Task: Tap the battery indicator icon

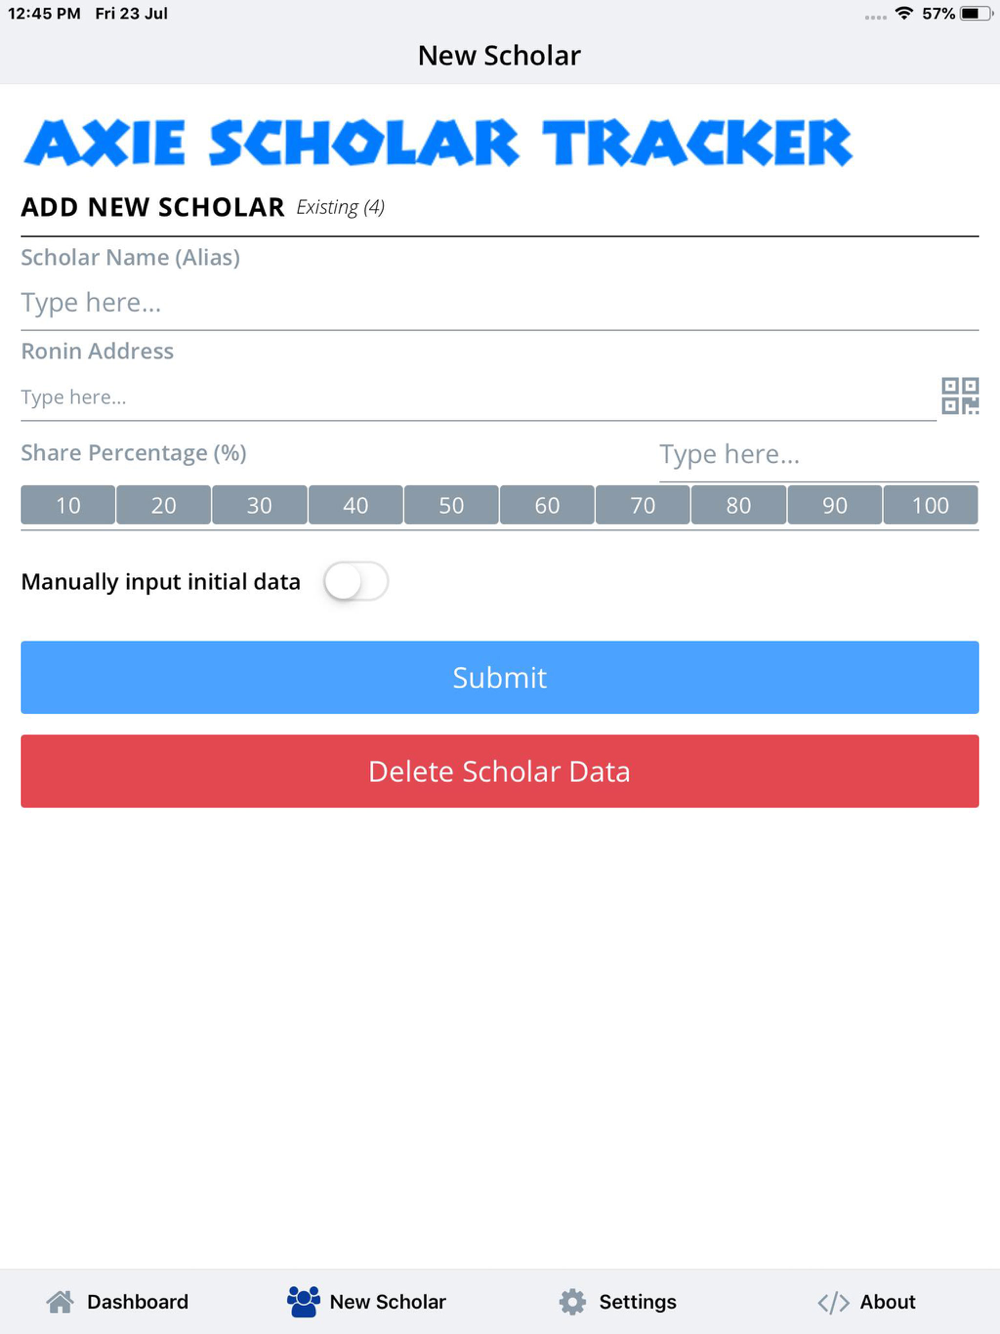Action: [976, 13]
